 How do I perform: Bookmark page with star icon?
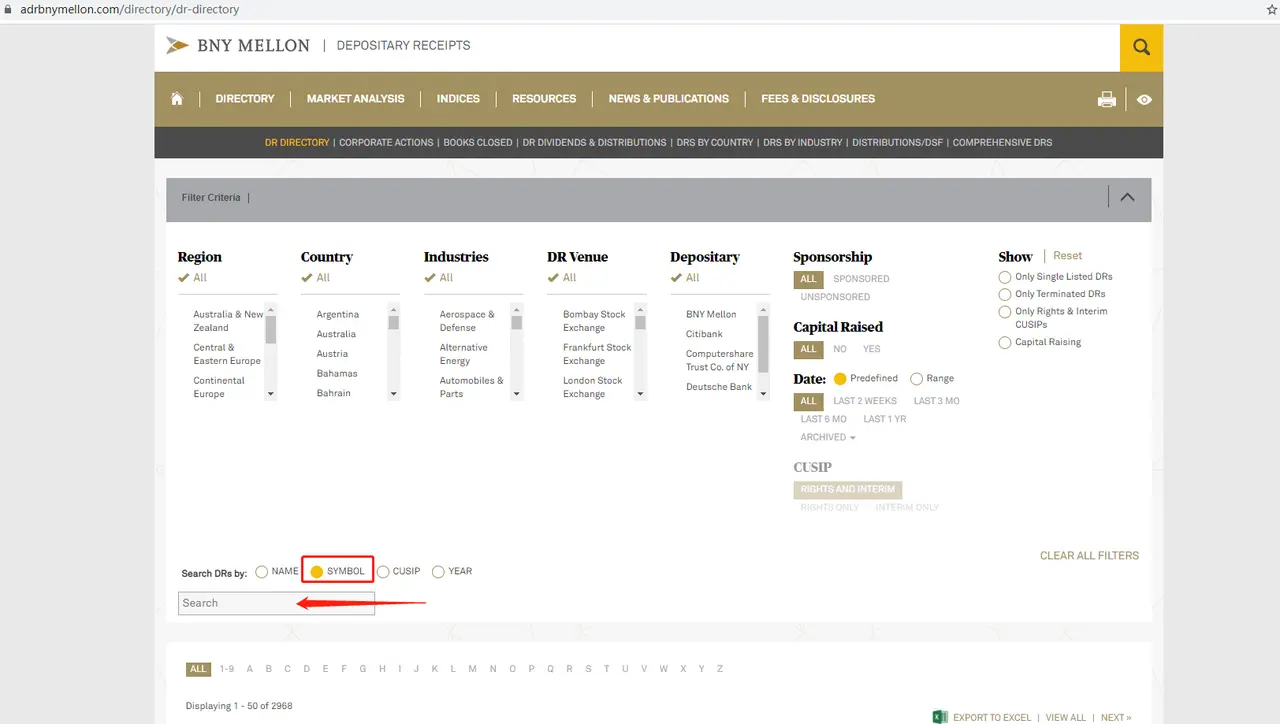(x=1271, y=9)
